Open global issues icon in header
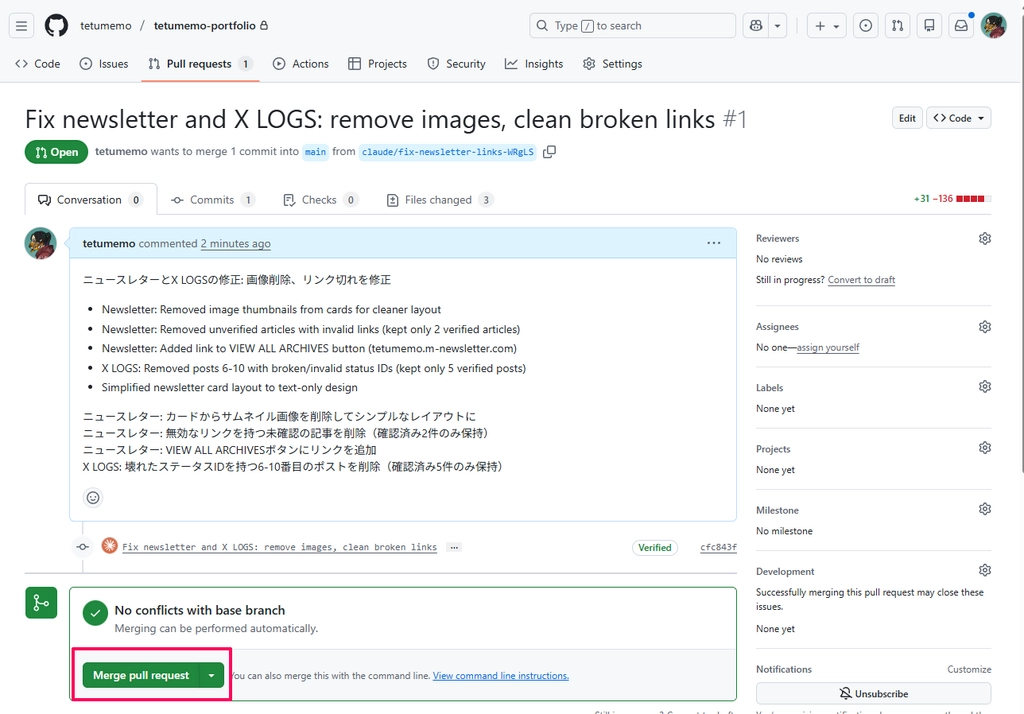Image resolution: width=1024 pixels, height=714 pixels. pos(865,25)
